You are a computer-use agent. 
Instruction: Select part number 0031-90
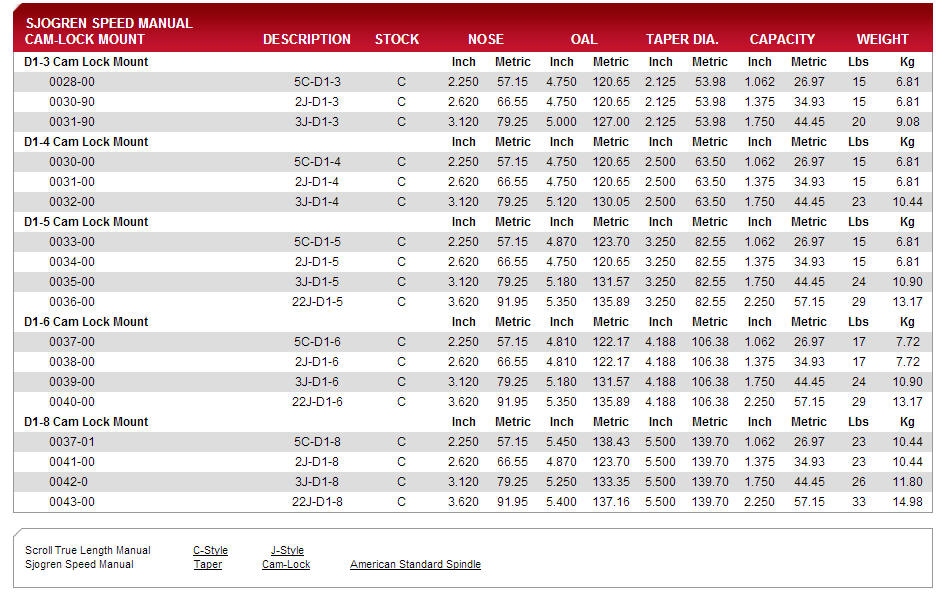coord(72,122)
